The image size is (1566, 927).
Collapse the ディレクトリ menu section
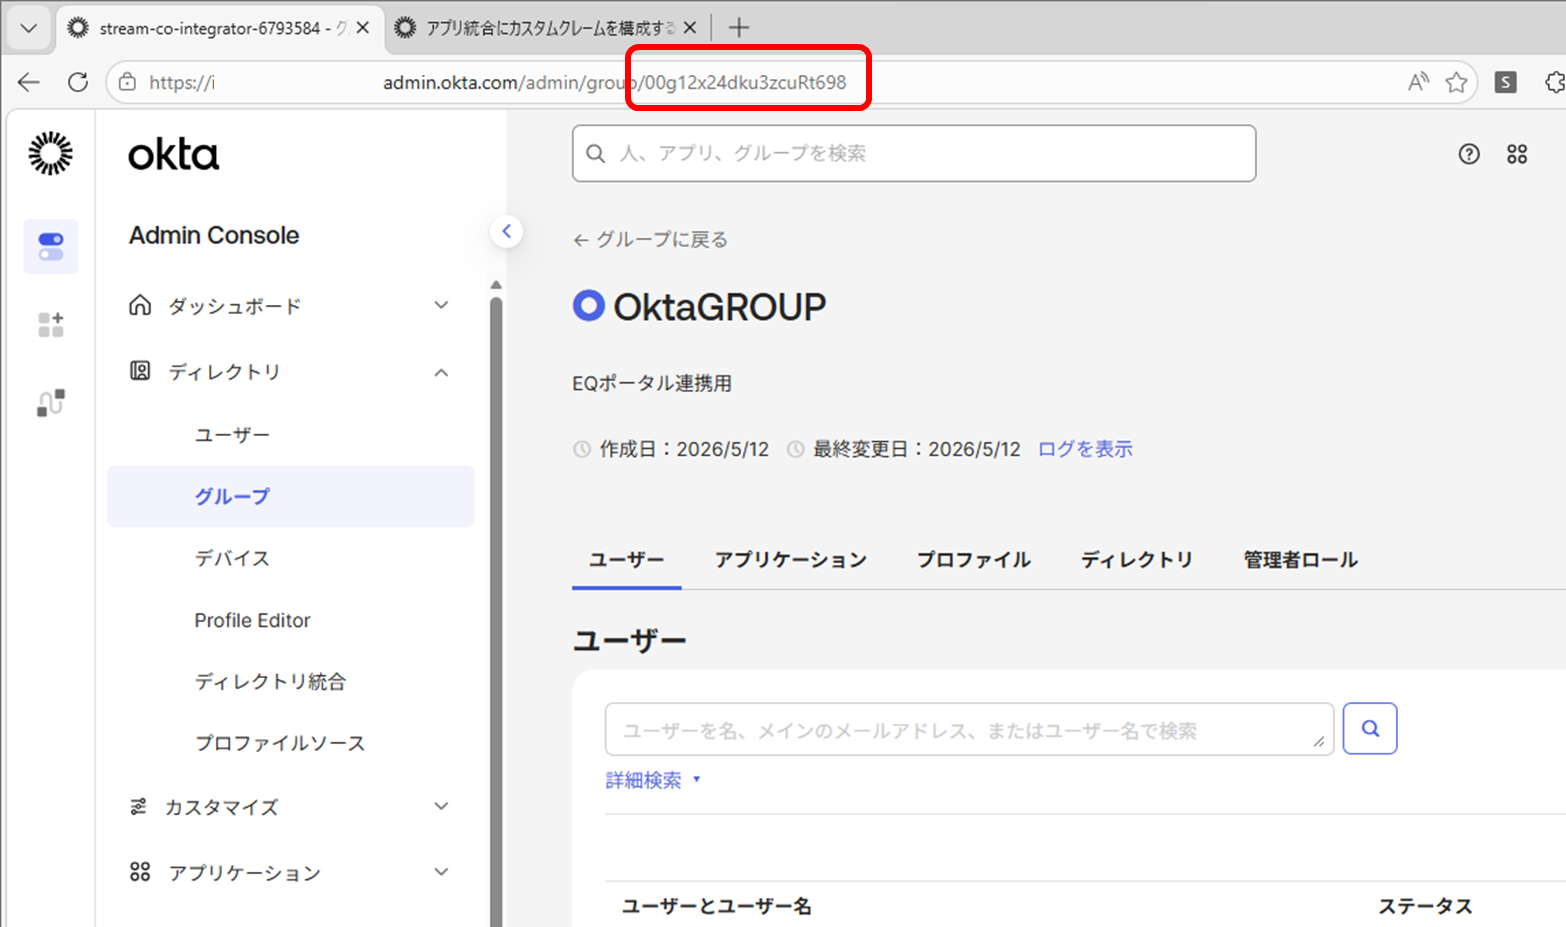290,372
